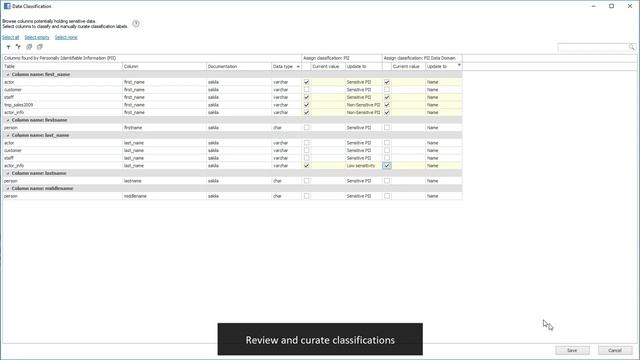
Task: Uncheck Data Domain checkbox for actor first_name row
Action: (x=387, y=82)
